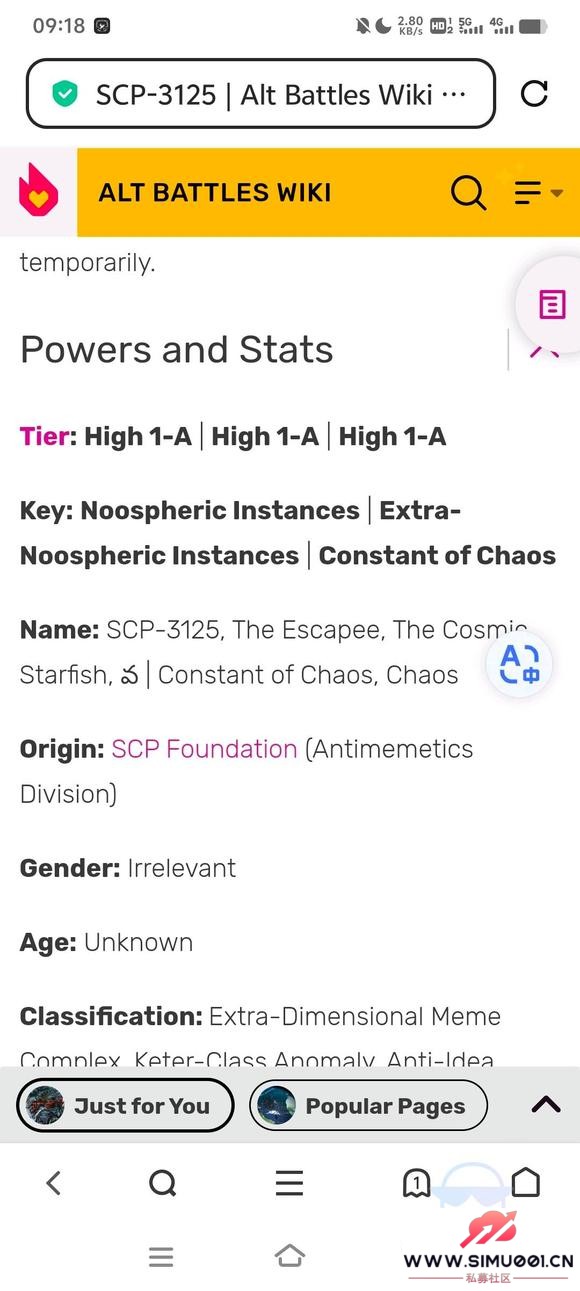
Task: Reload the page with refresh icon
Action: coord(535,94)
